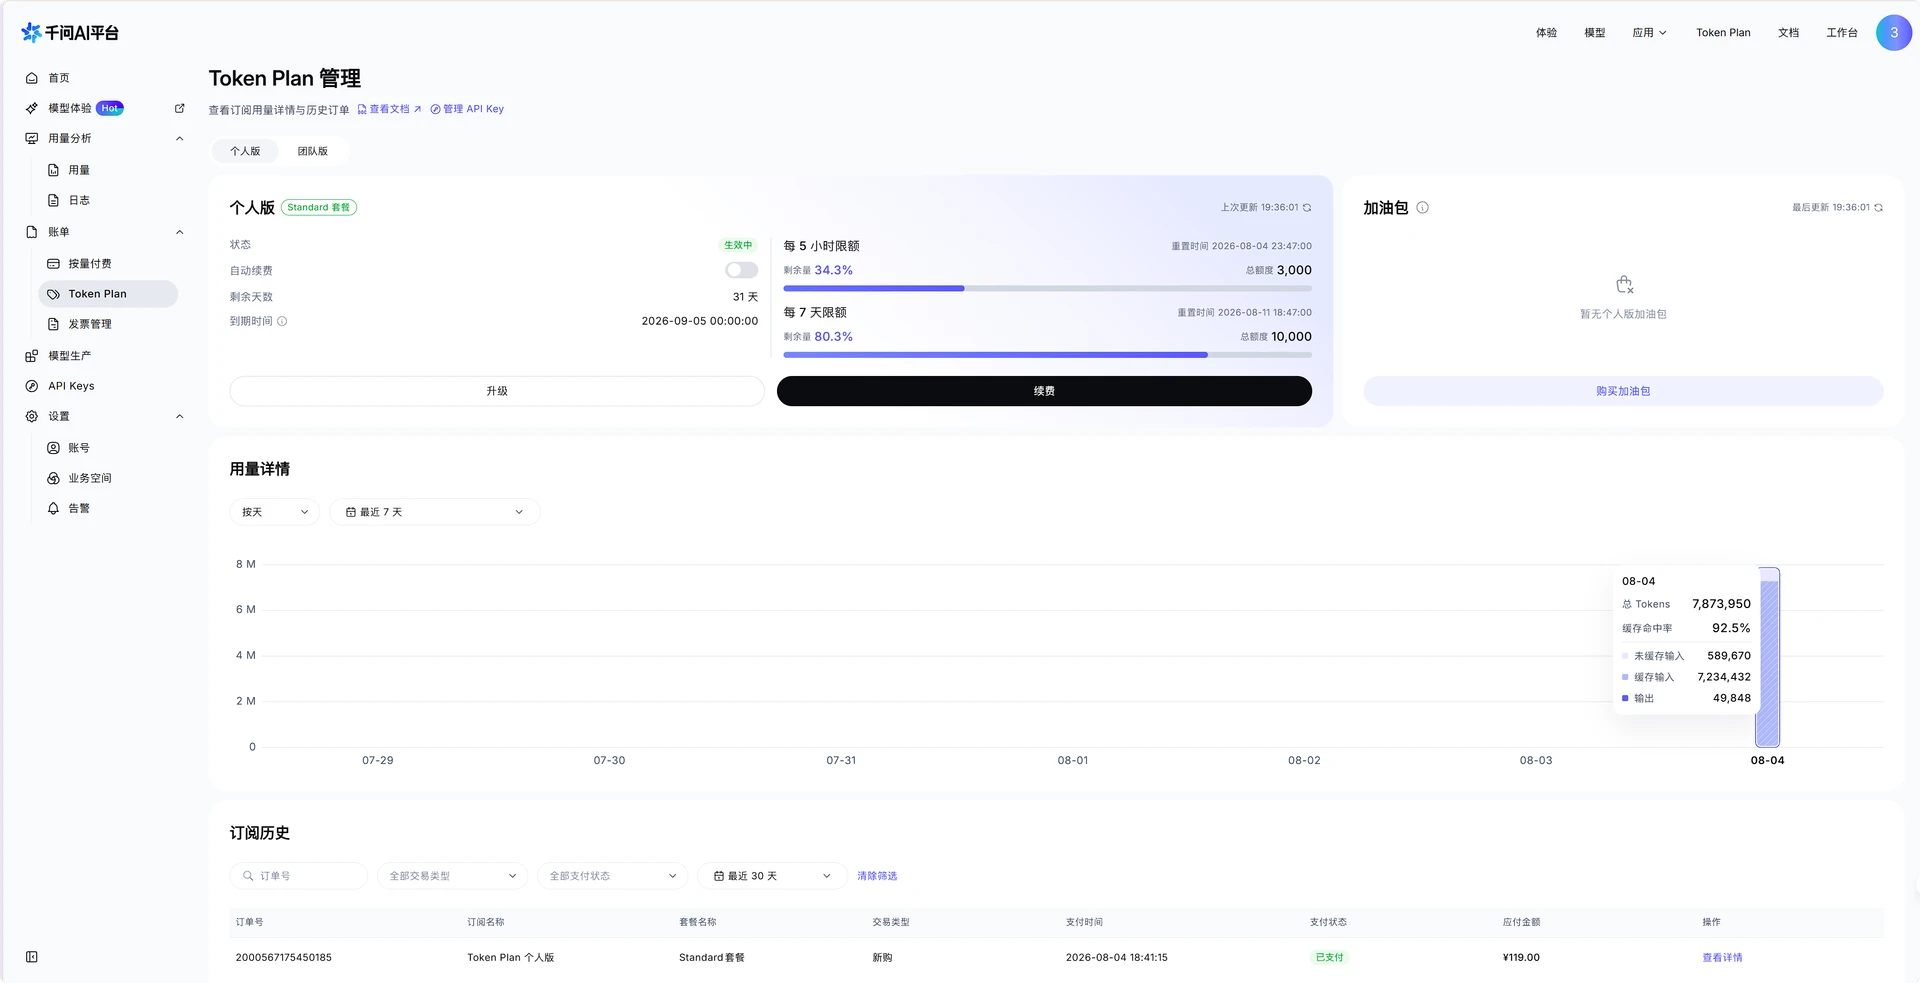Open 模型 in the top navigation
The width and height of the screenshot is (1920, 983).
[x=1594, y=33]
